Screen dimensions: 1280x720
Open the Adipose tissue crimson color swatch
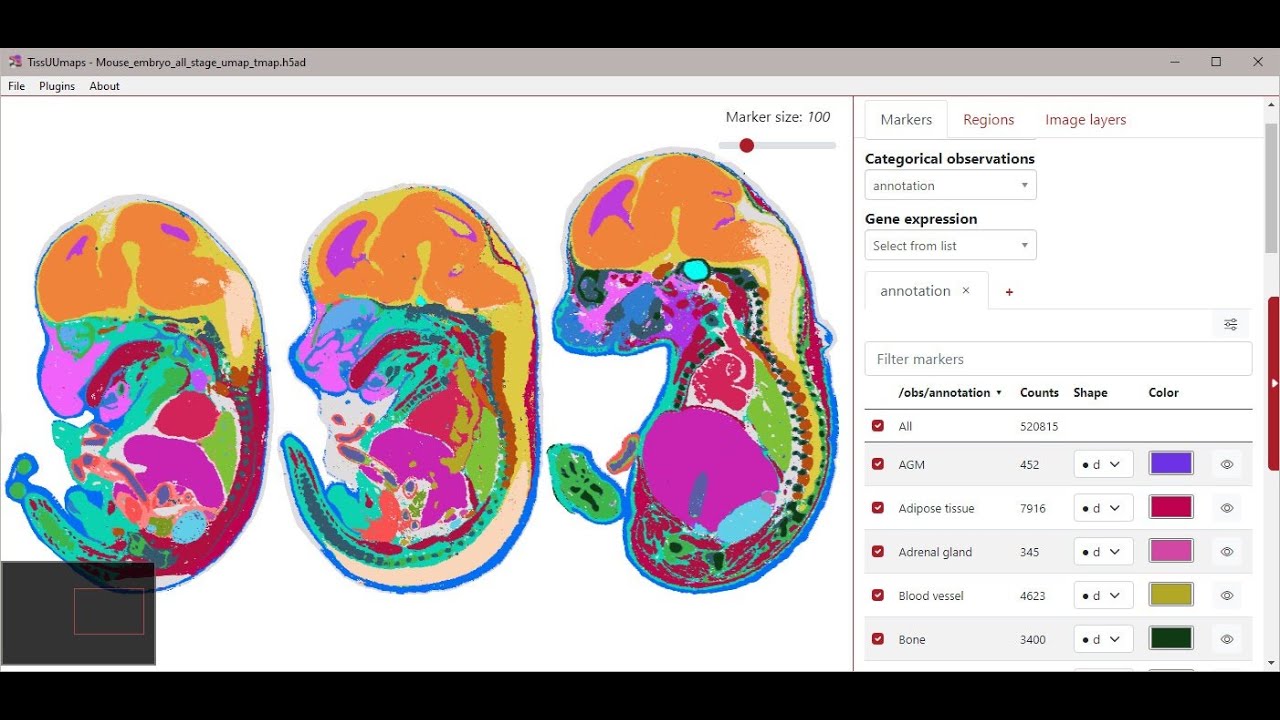pos(1171,508)
